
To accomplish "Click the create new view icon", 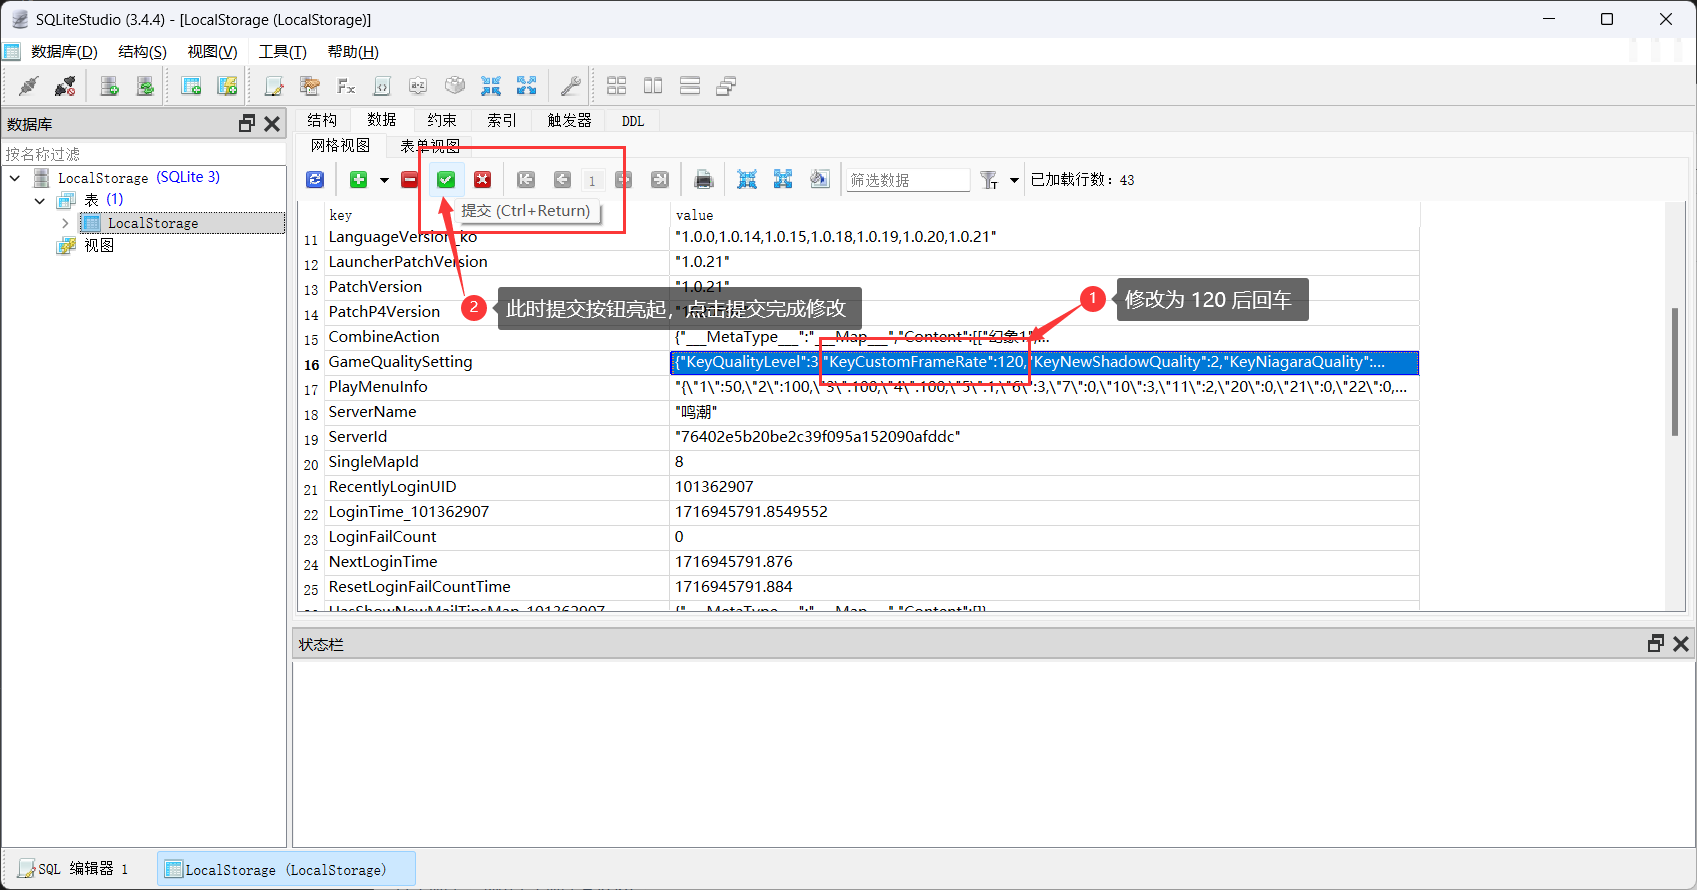I will (x=227, y=86).
